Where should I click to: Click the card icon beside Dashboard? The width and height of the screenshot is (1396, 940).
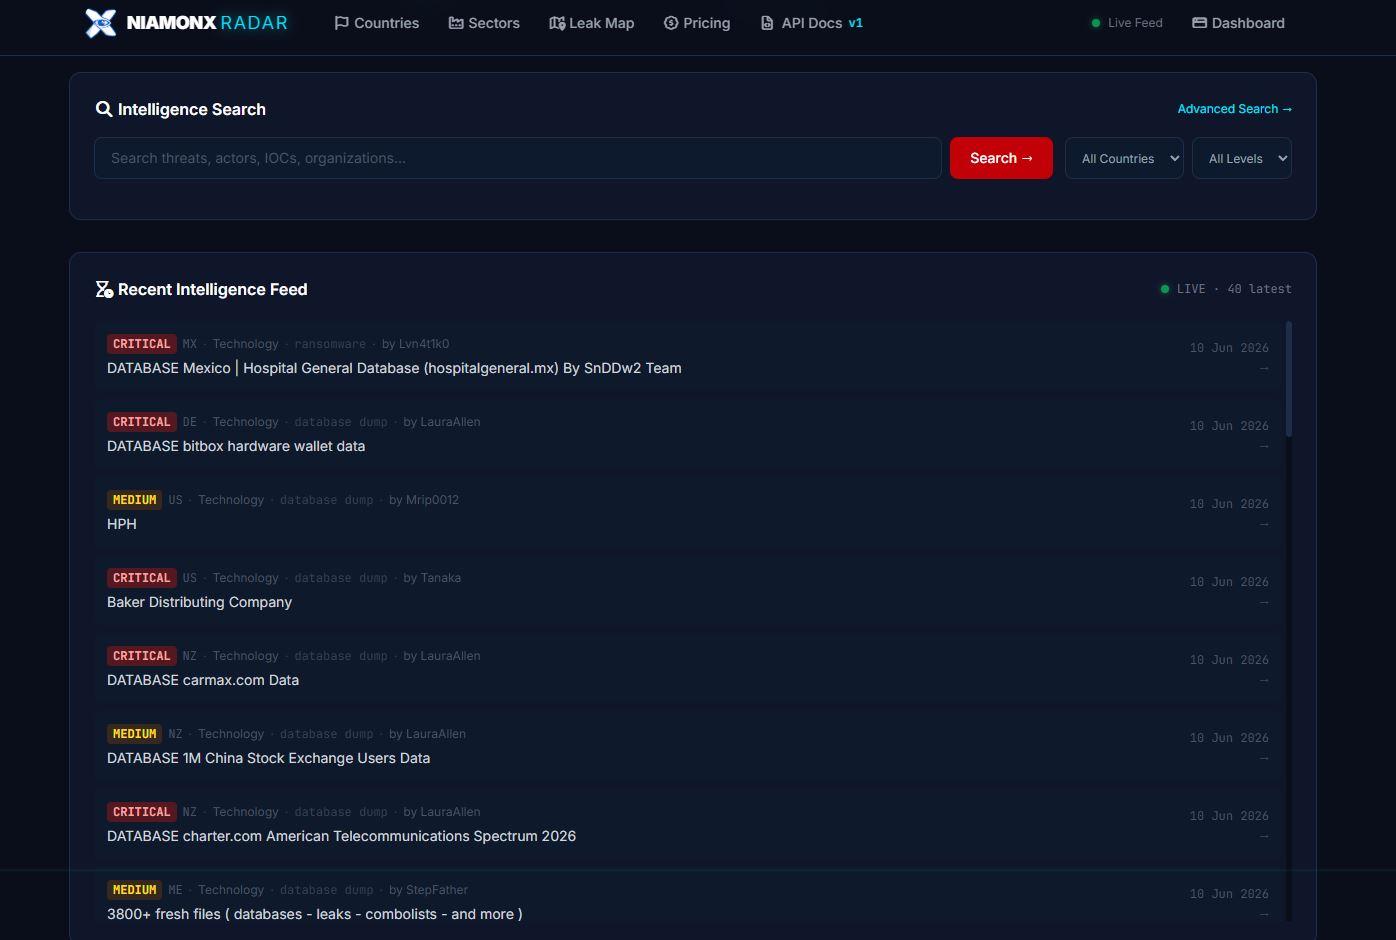(x=1200, y=22)
